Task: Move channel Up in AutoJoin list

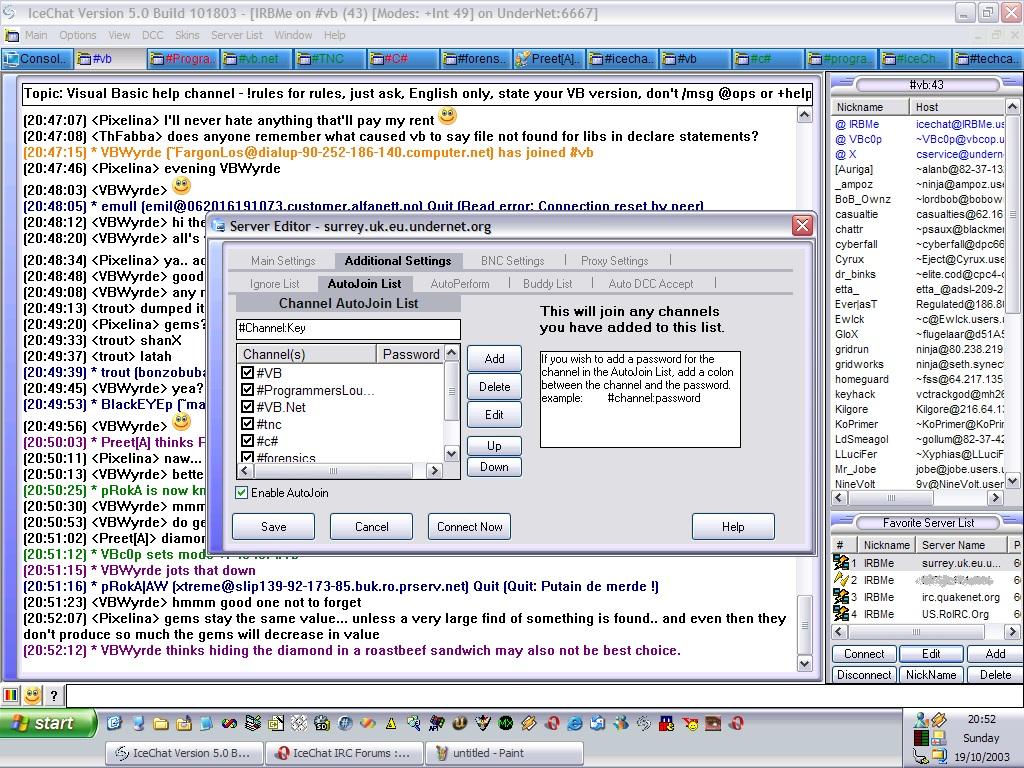Action: [x=494, y=445]
